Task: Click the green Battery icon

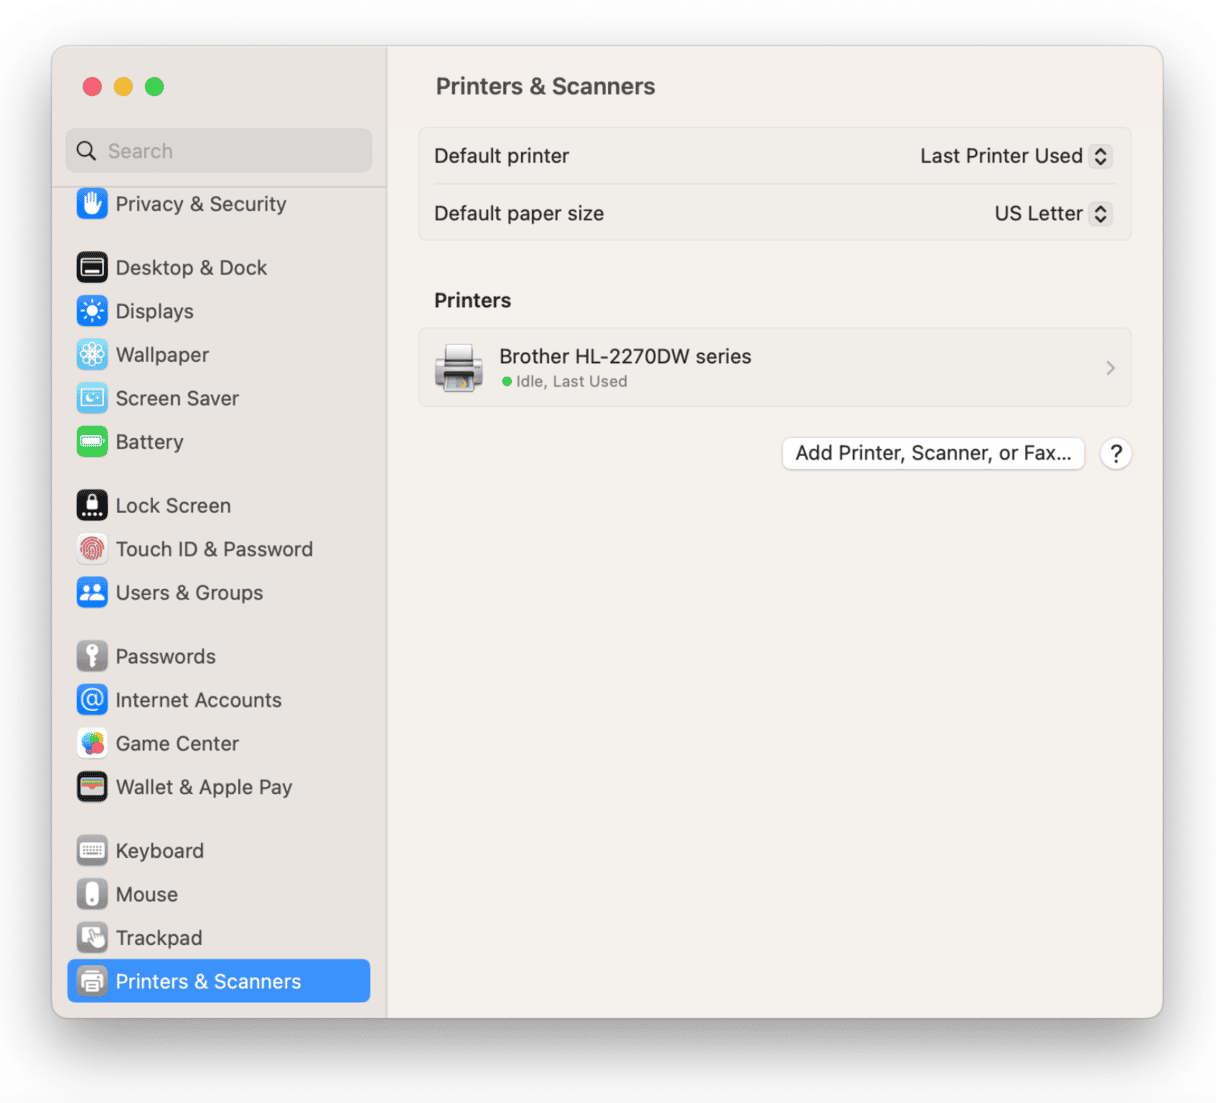Action: (x=92, y=442)
